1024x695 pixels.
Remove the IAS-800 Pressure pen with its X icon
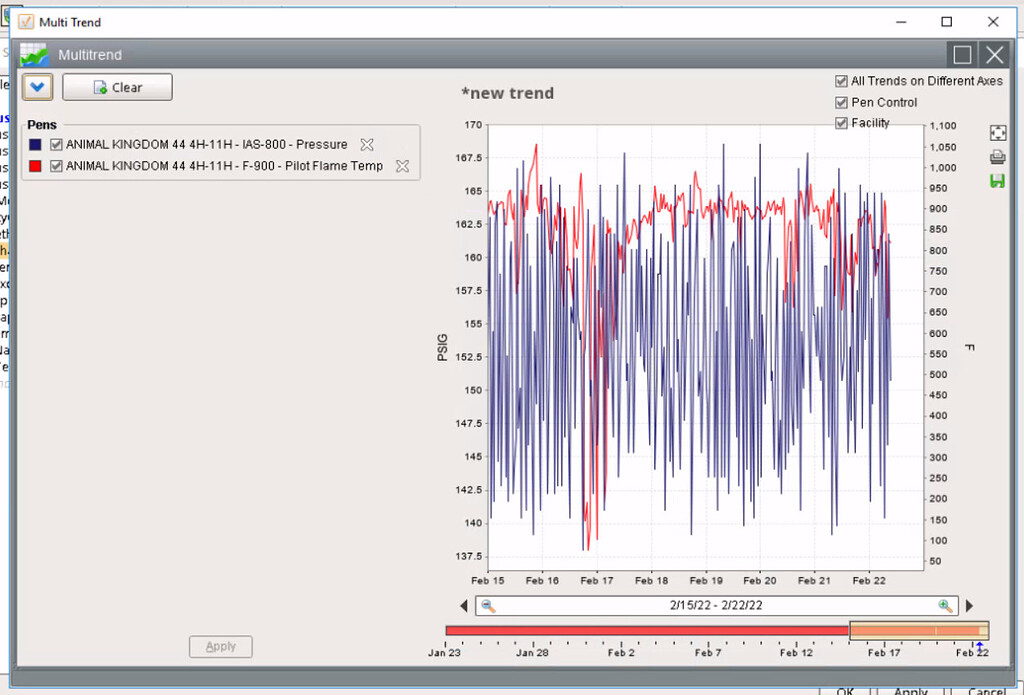click(366, 144)
